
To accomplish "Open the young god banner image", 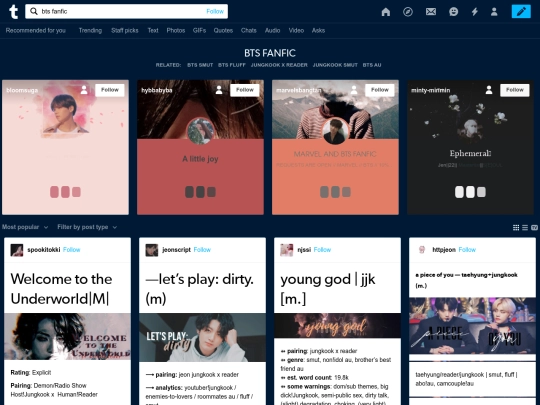I will coord(338,325).
